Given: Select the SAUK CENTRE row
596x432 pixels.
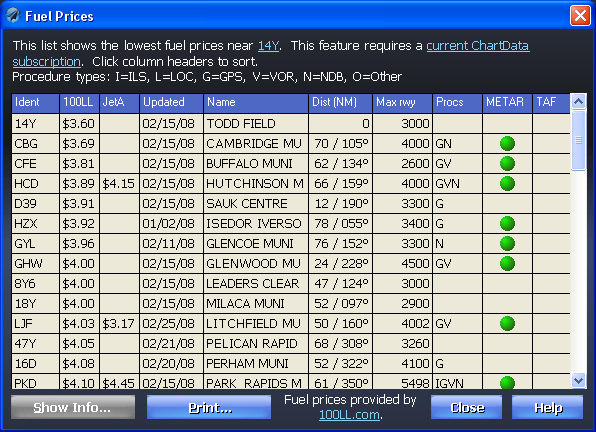Looking at the screenshot, I should pyautogui.click(x=291, y=204).
